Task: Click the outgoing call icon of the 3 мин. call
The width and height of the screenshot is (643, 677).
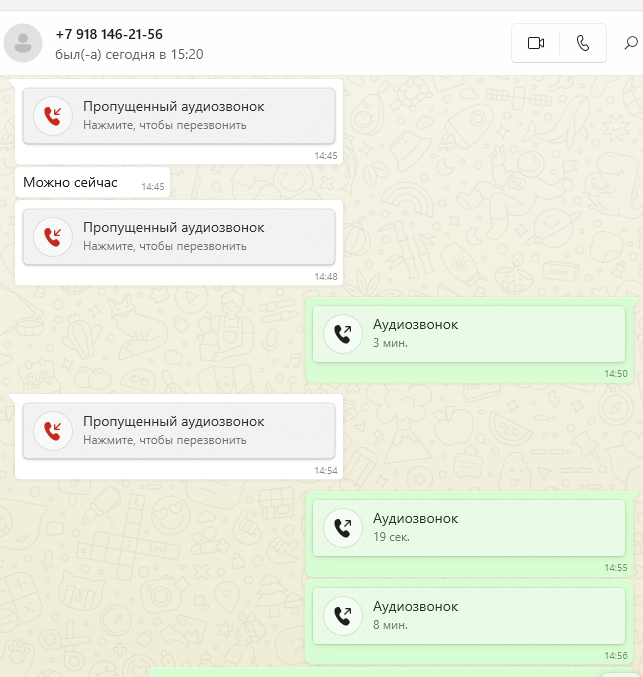Action: [343, 334]
